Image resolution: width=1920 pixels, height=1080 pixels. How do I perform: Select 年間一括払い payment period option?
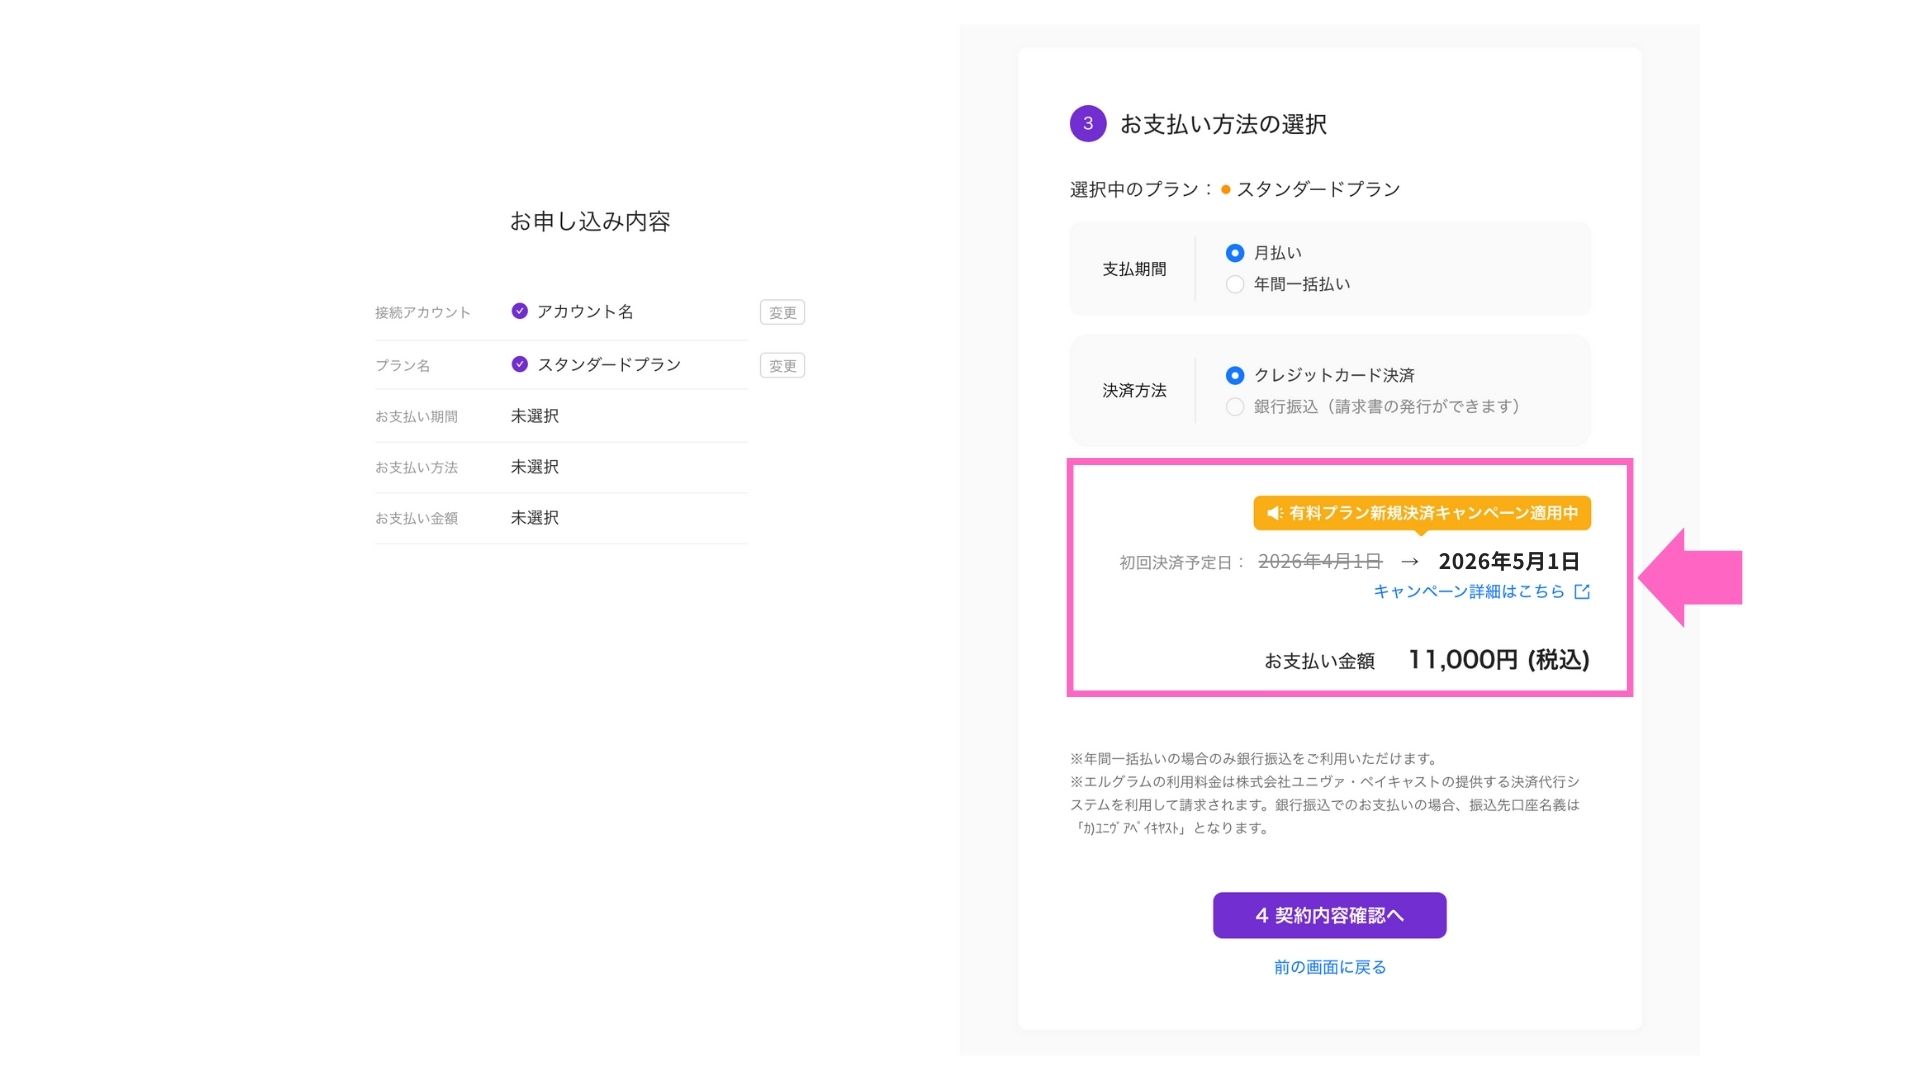[1235, 284]
